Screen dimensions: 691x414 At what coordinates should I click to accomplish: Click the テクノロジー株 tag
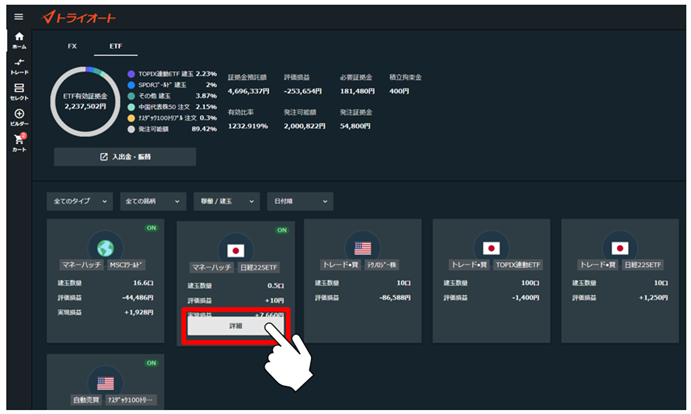pyautogui.click(x=382, y=265)
